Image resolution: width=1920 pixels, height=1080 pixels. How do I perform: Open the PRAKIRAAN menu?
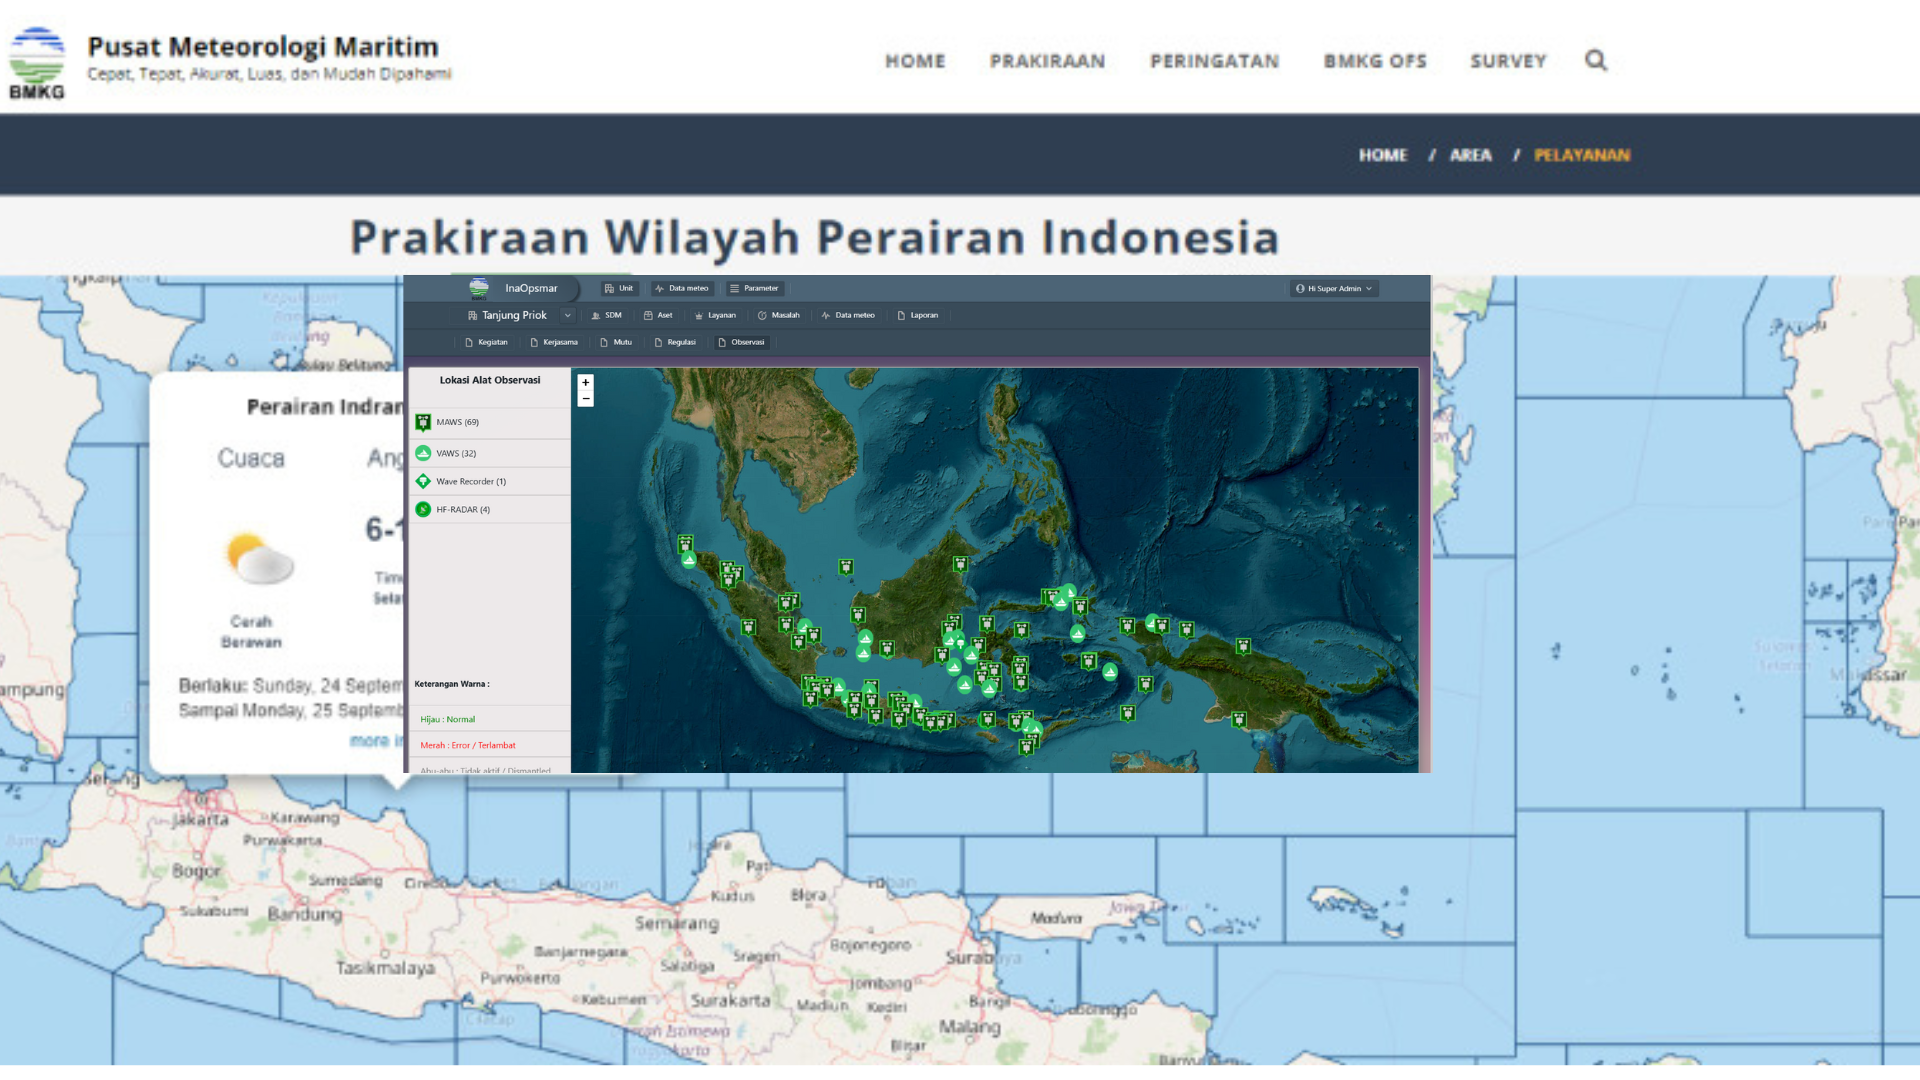click(1047, 61)
